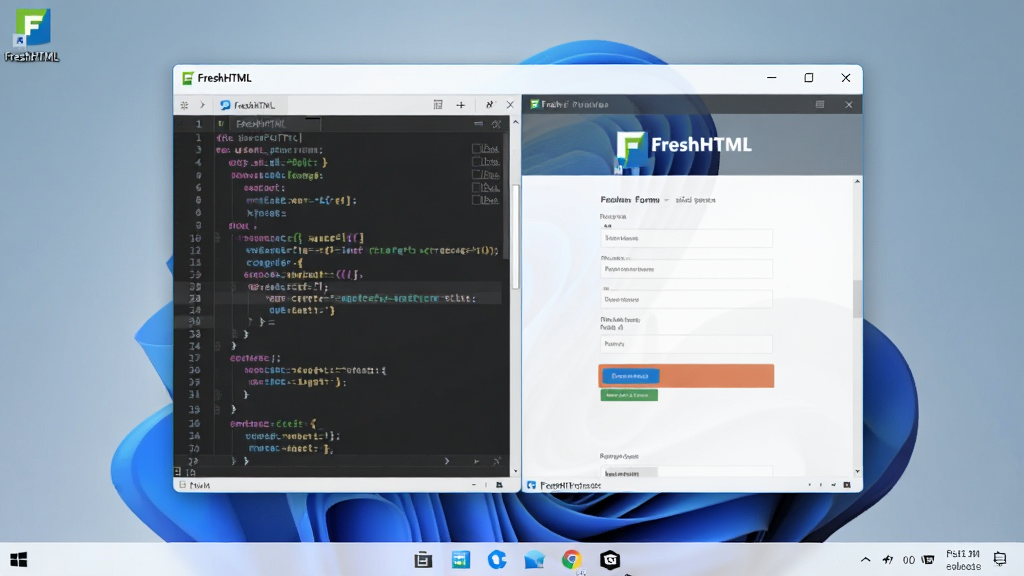Close the editor panel with toolbar X

click(x=510, y=104)
